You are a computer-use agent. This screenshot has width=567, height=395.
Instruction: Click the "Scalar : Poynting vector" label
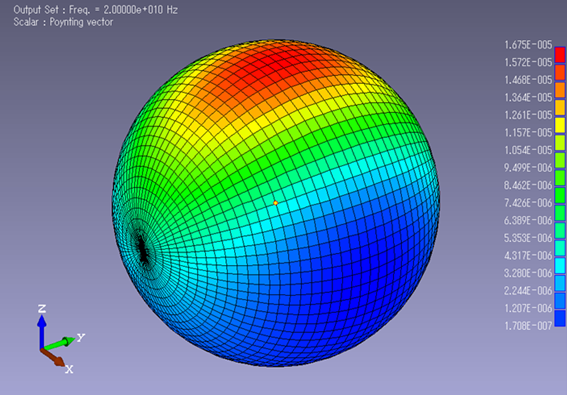[63, 22]
